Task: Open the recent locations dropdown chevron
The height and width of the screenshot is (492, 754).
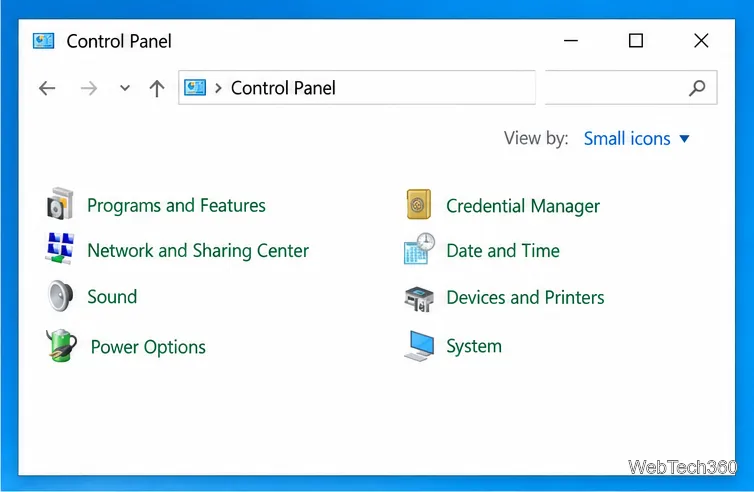Action: point(125,88)
